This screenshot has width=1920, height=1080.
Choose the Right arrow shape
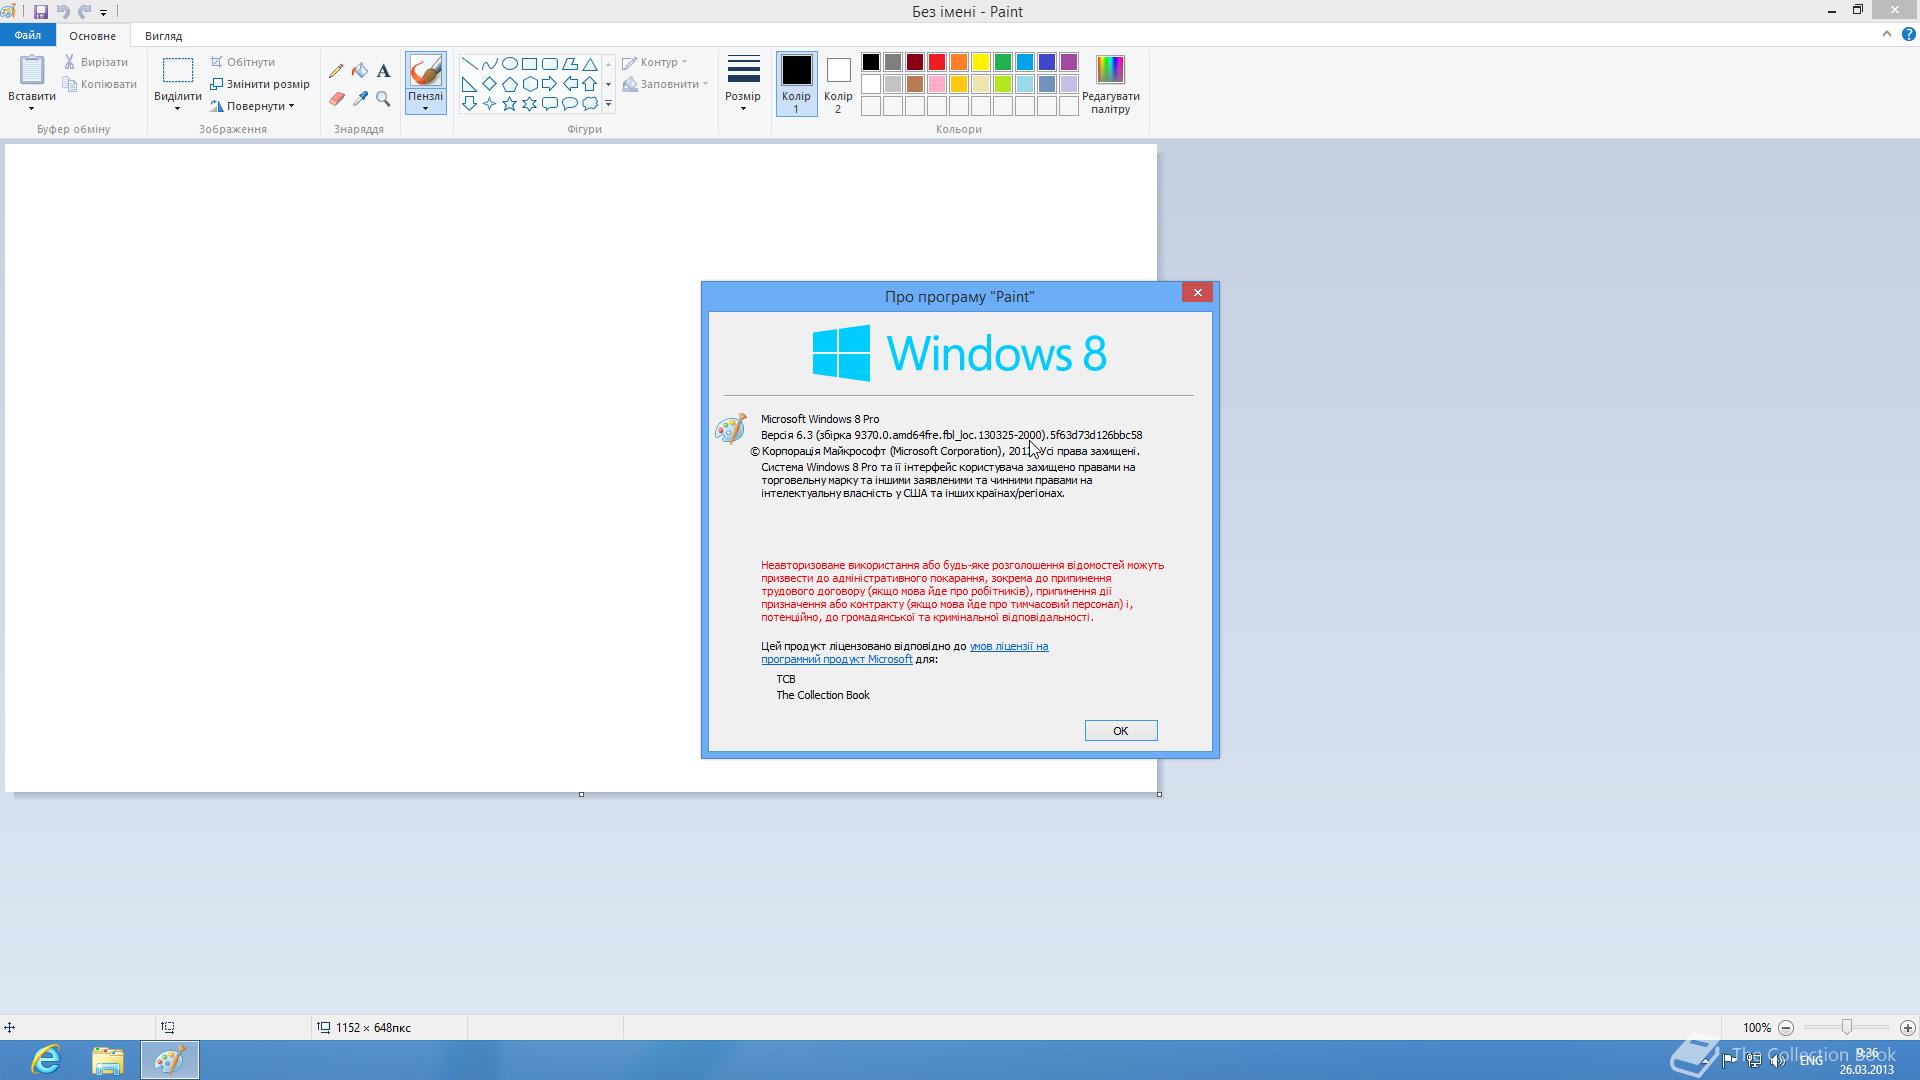(549, 84)
